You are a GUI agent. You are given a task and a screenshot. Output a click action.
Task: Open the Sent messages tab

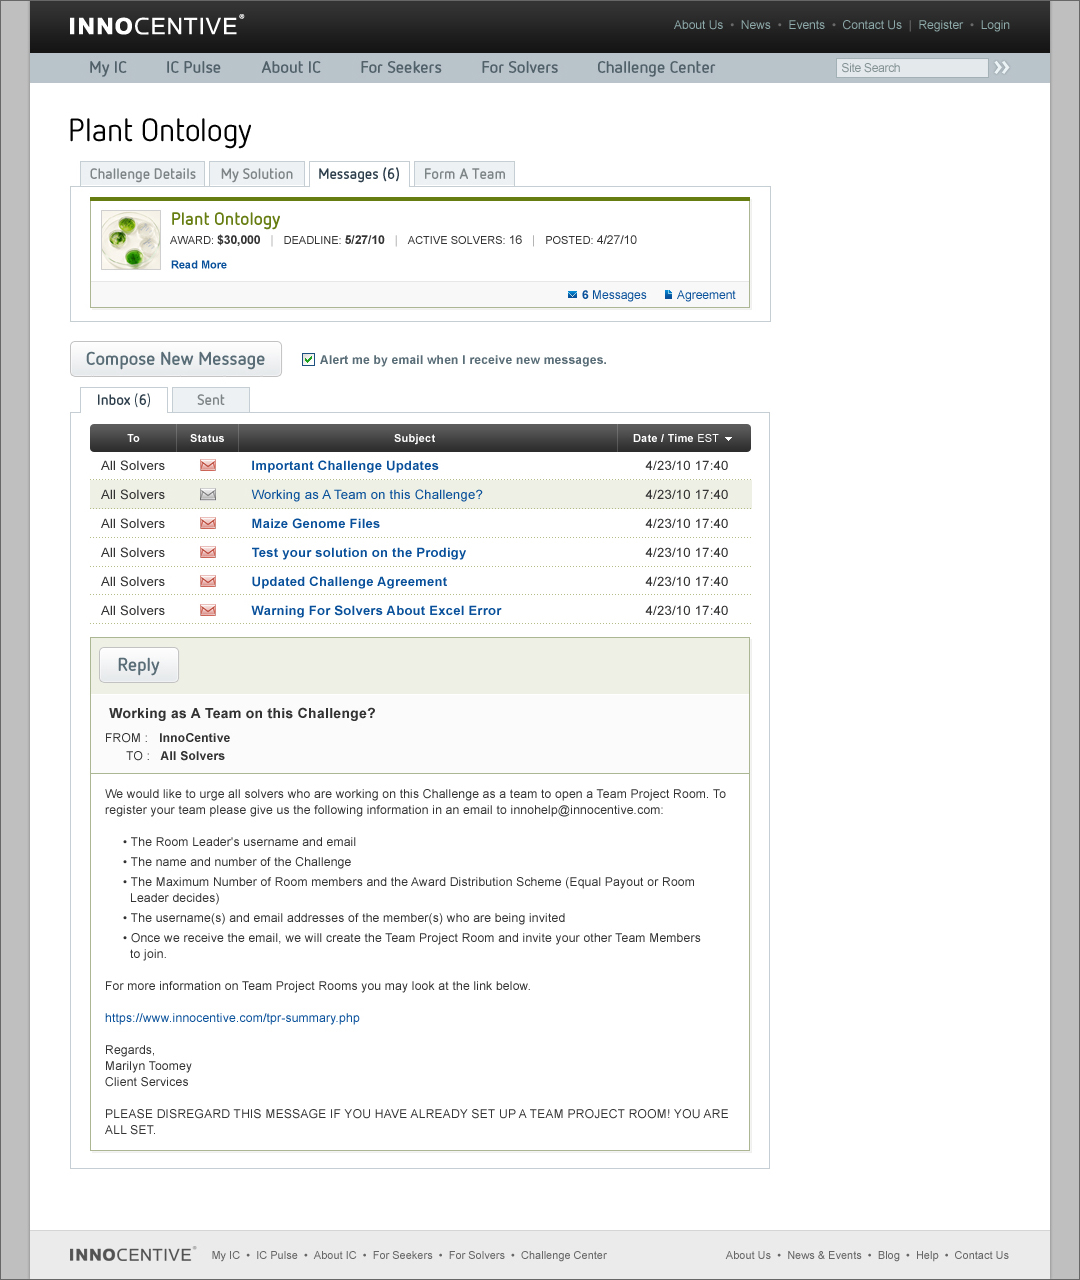point(211,400)
